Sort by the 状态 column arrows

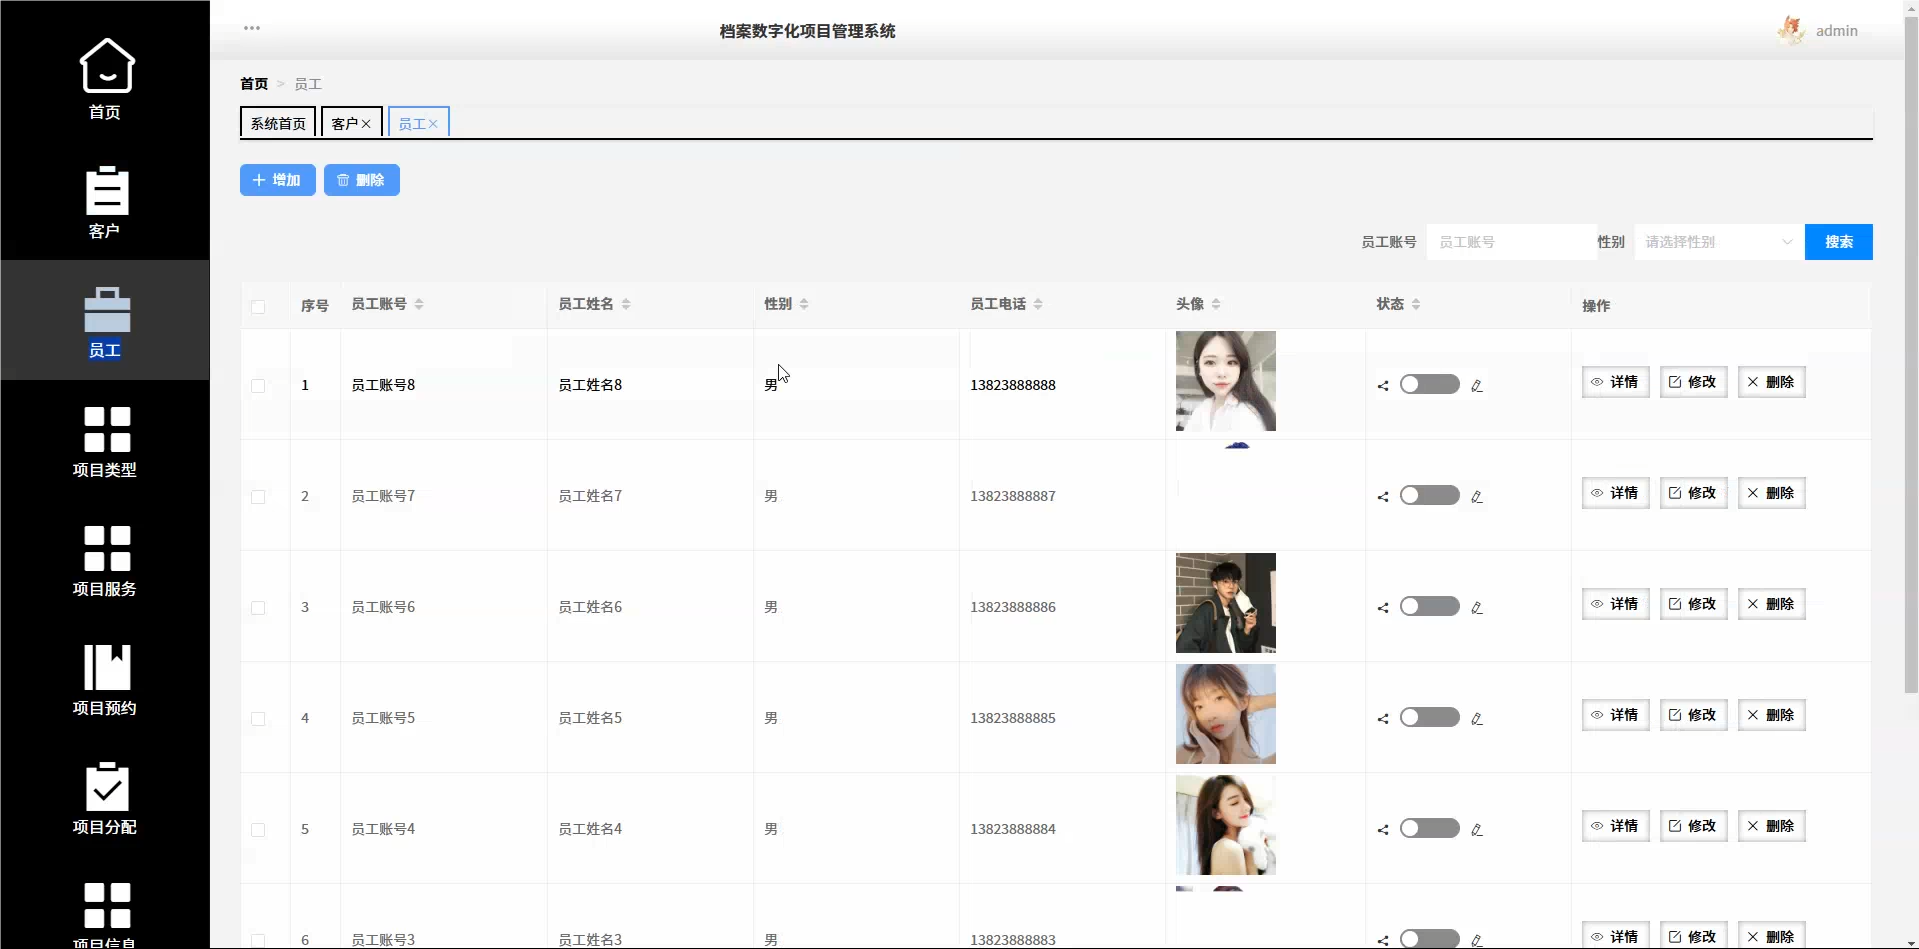point(1416,304)
